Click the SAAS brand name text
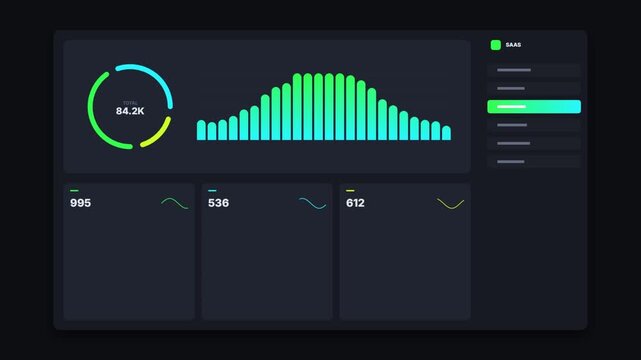The height and width of the screenshot is (360, 641). pos(513,45)
